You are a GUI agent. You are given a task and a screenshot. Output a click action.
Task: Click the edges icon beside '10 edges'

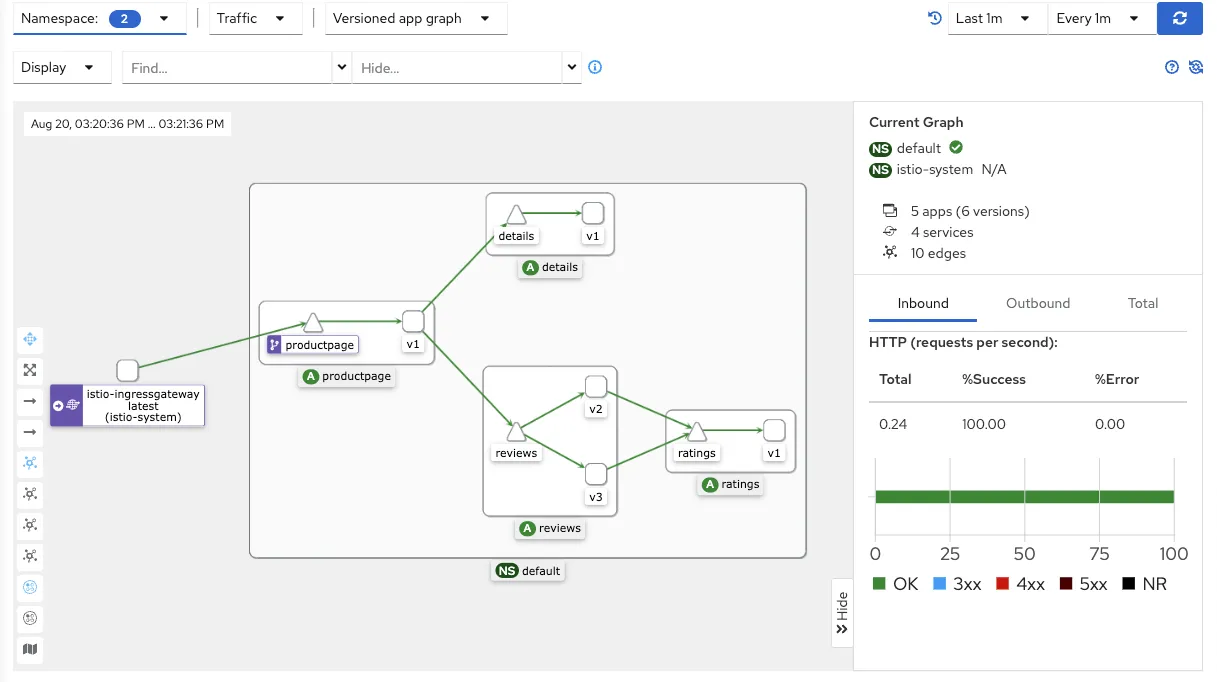point(890,253)
